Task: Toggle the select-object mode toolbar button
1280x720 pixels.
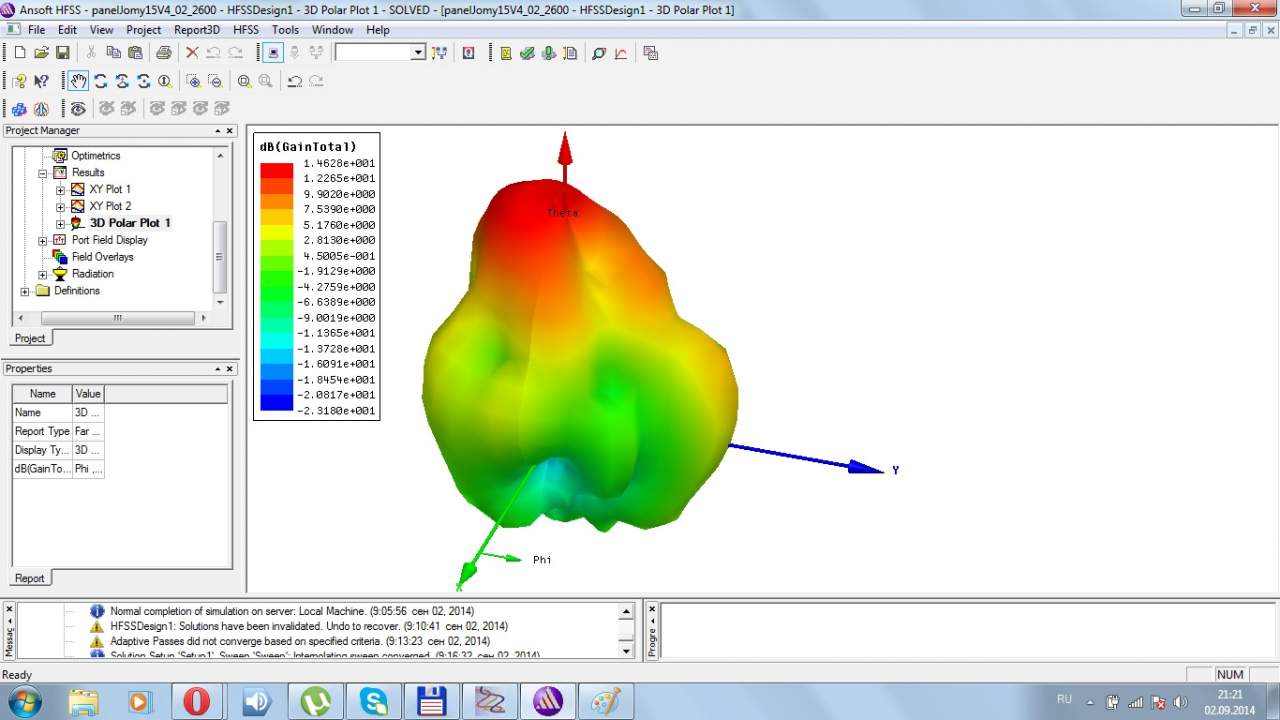Action: click(273, 53)
